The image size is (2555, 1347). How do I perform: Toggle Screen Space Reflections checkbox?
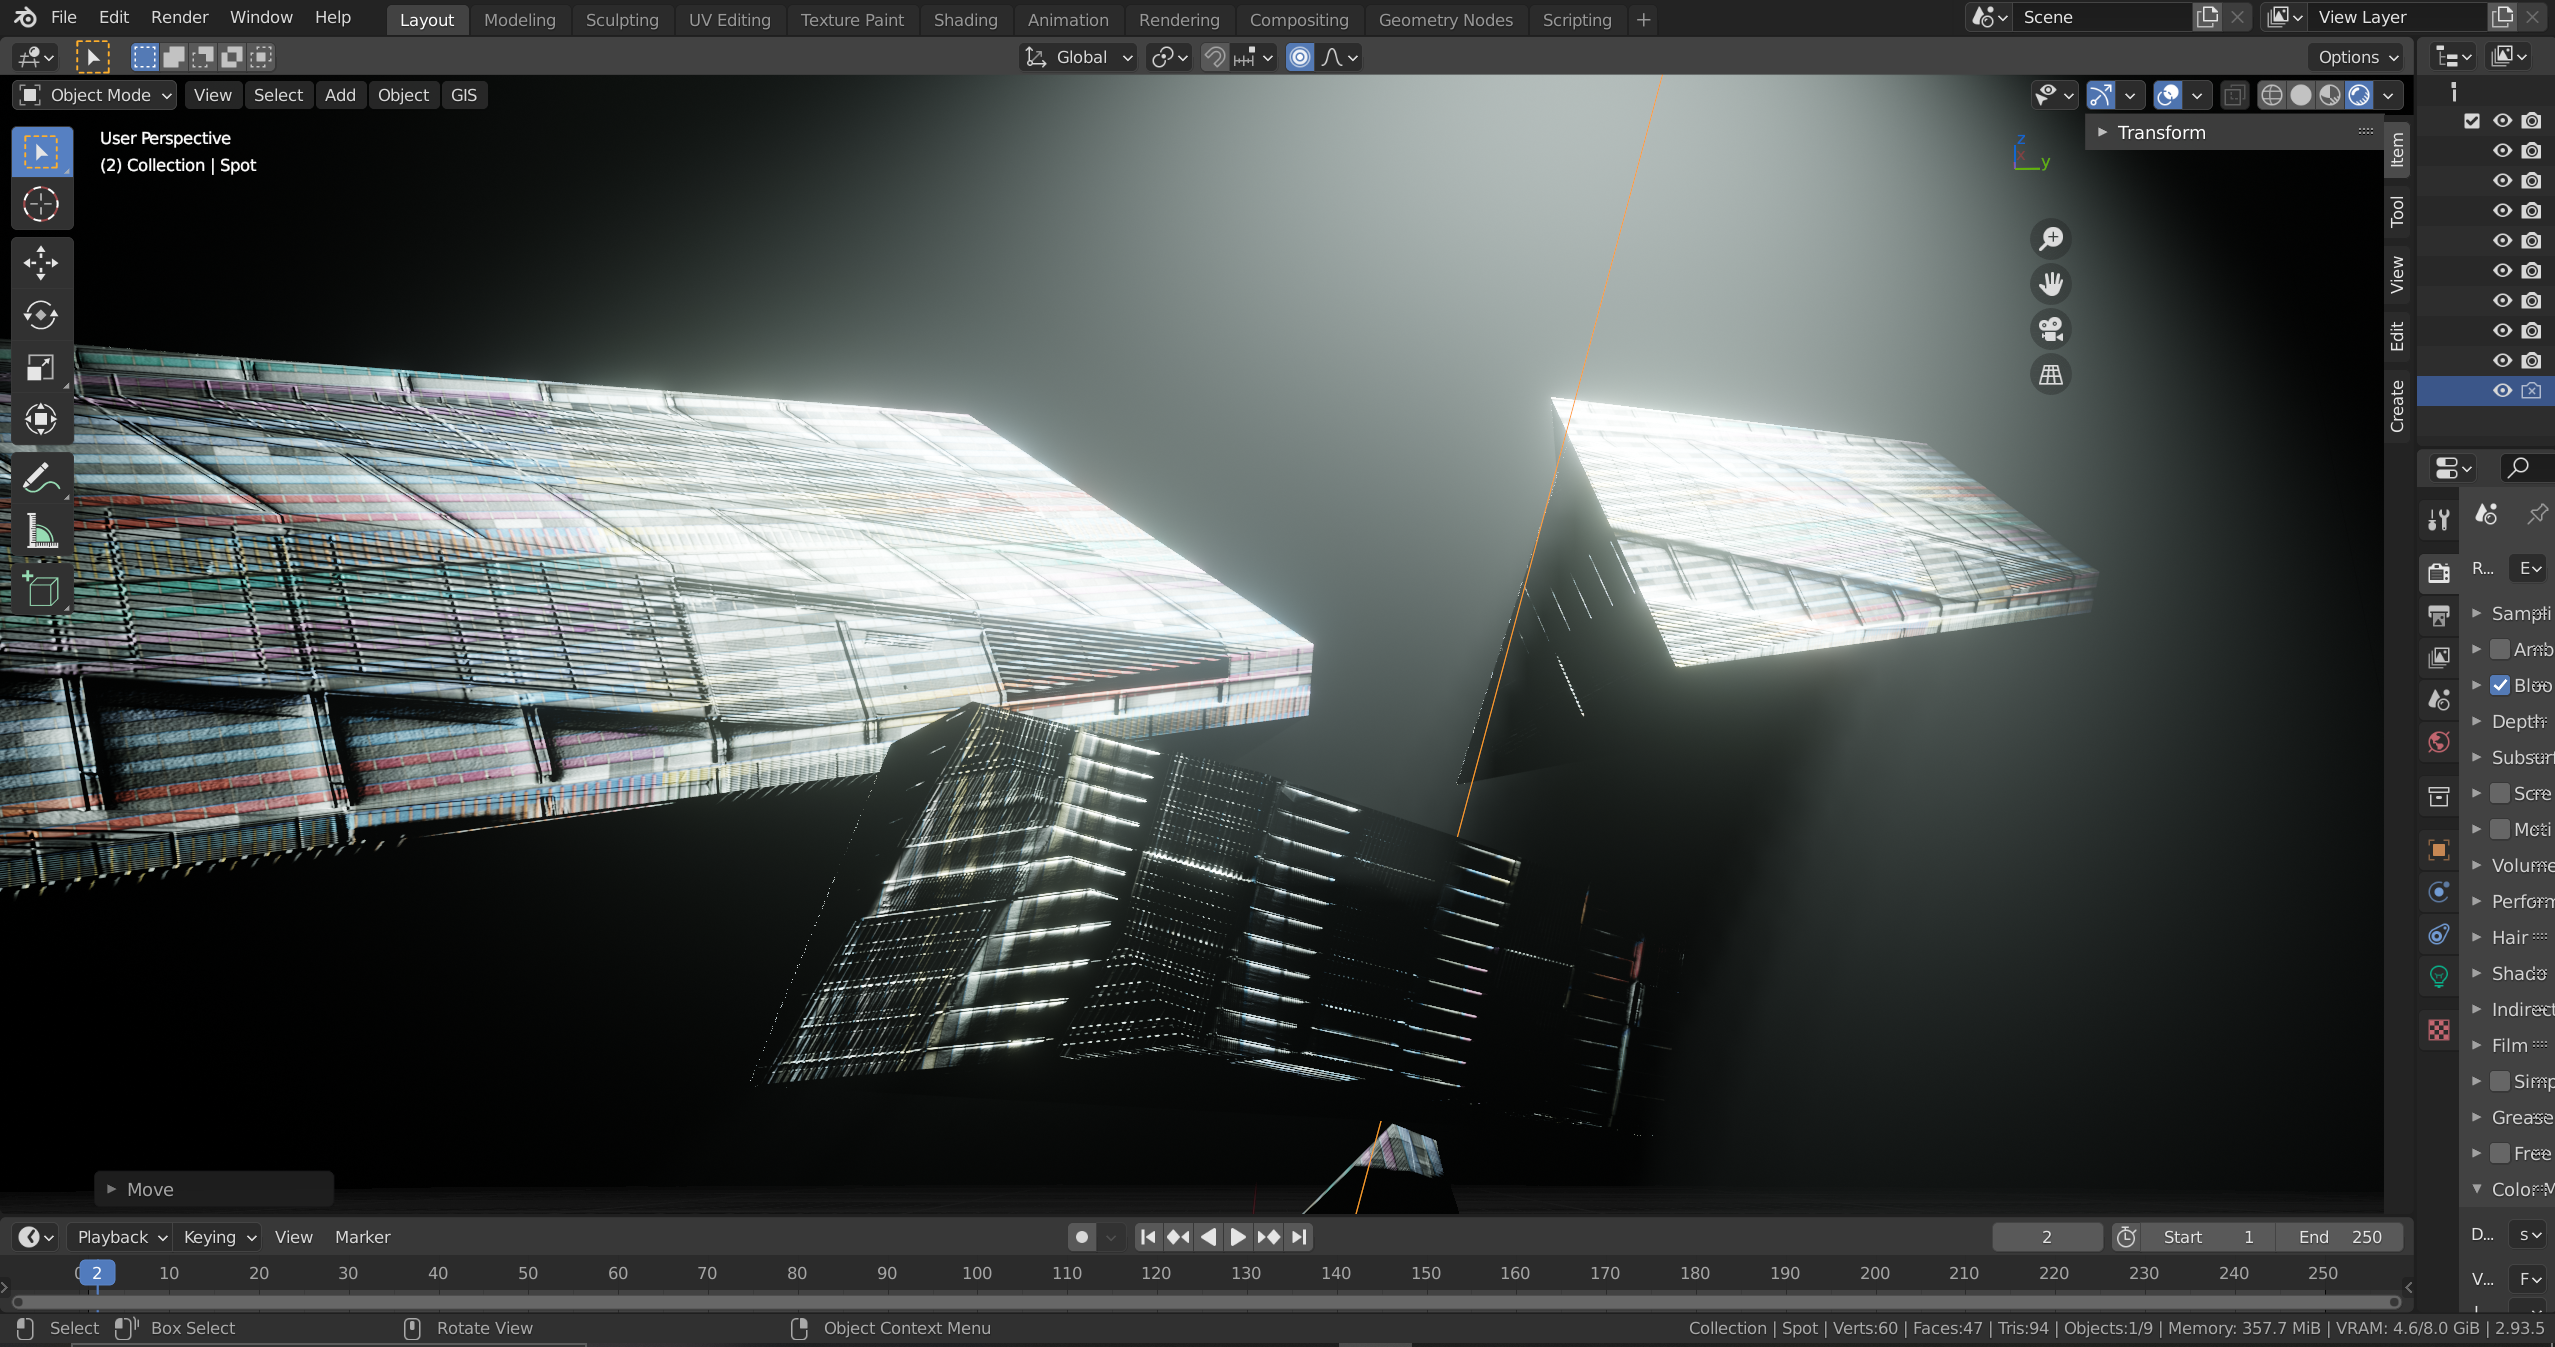coord(2500,793)
